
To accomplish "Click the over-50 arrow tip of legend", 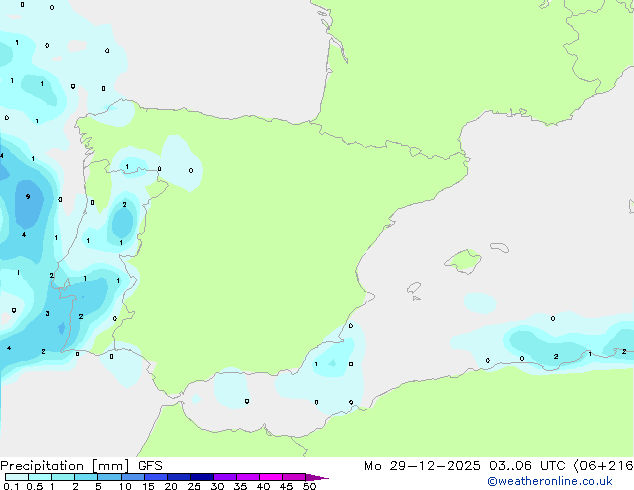I will (317, 477).
